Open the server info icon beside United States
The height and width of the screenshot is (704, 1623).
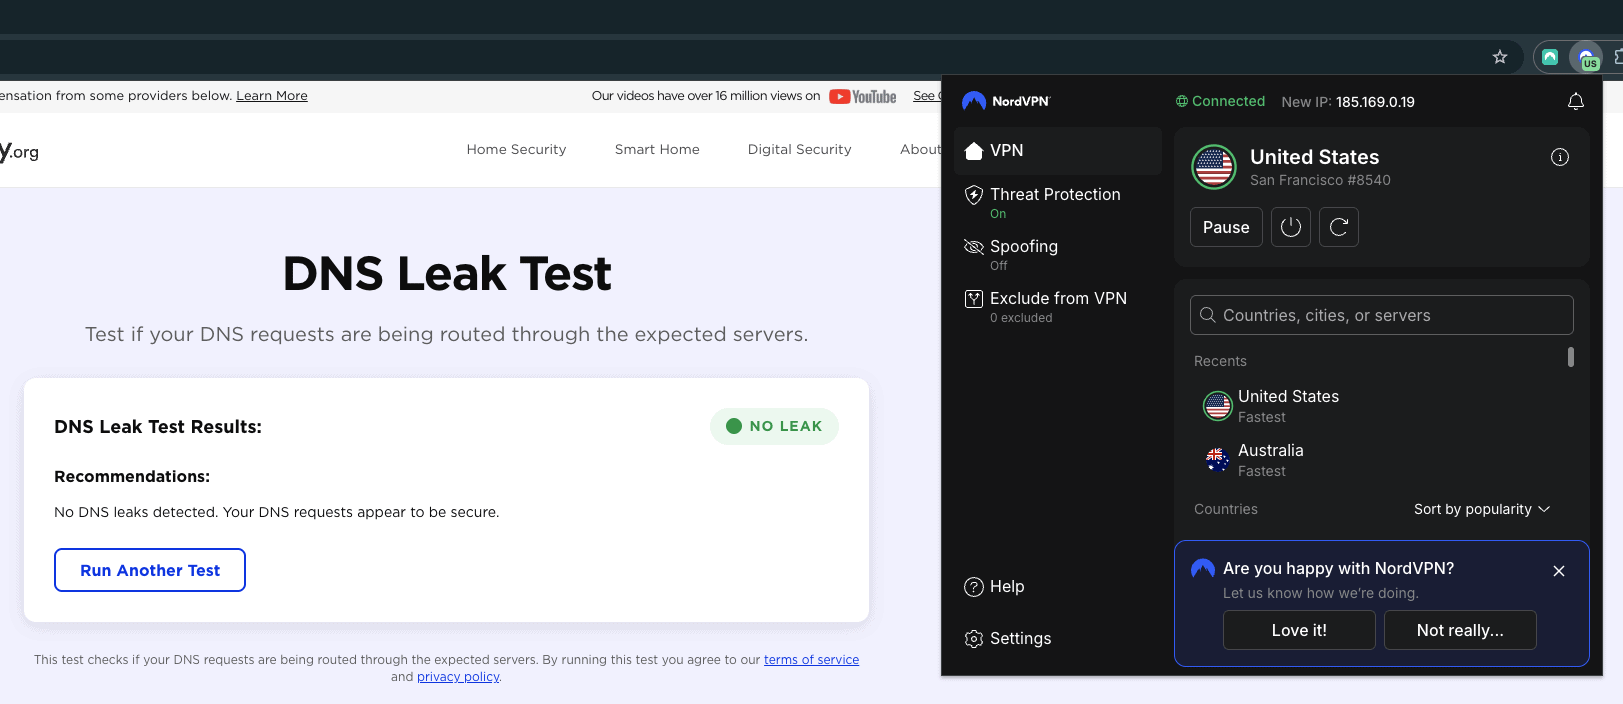(x=1560, y=157)
